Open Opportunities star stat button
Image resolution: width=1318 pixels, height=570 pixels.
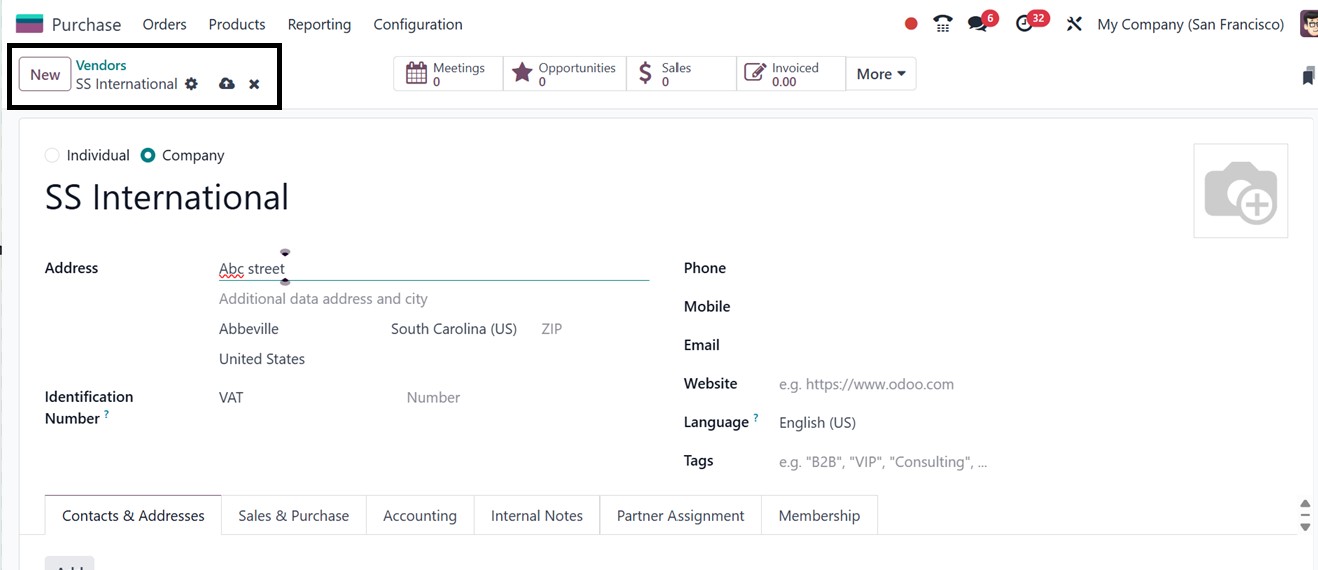point(564,74)
